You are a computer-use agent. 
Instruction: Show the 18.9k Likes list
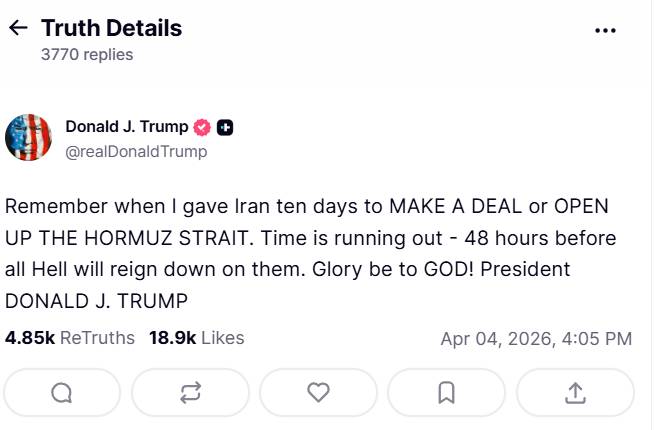coord(196,338)
